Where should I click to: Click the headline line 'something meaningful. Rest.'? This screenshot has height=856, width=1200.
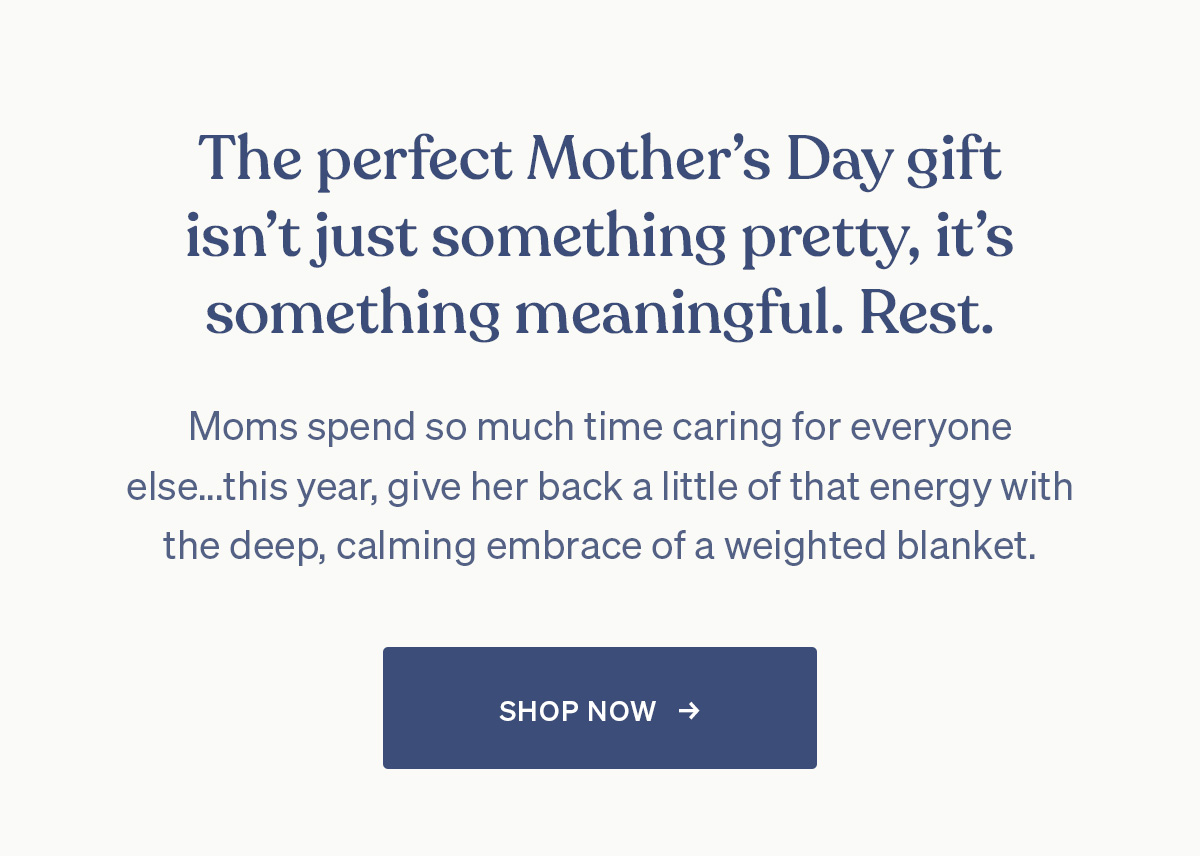(600, 312)
